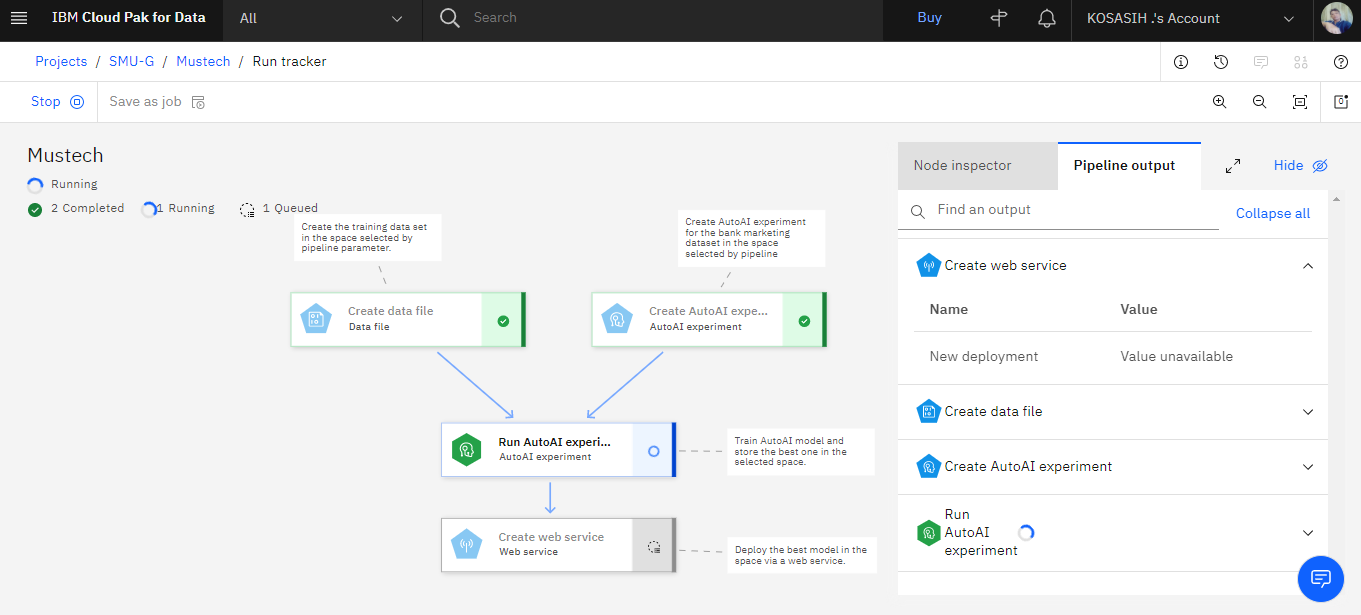The width and height of the screenshot is (1361, 615).
Task: Click the New deployment output name
Action: [983, 356]
